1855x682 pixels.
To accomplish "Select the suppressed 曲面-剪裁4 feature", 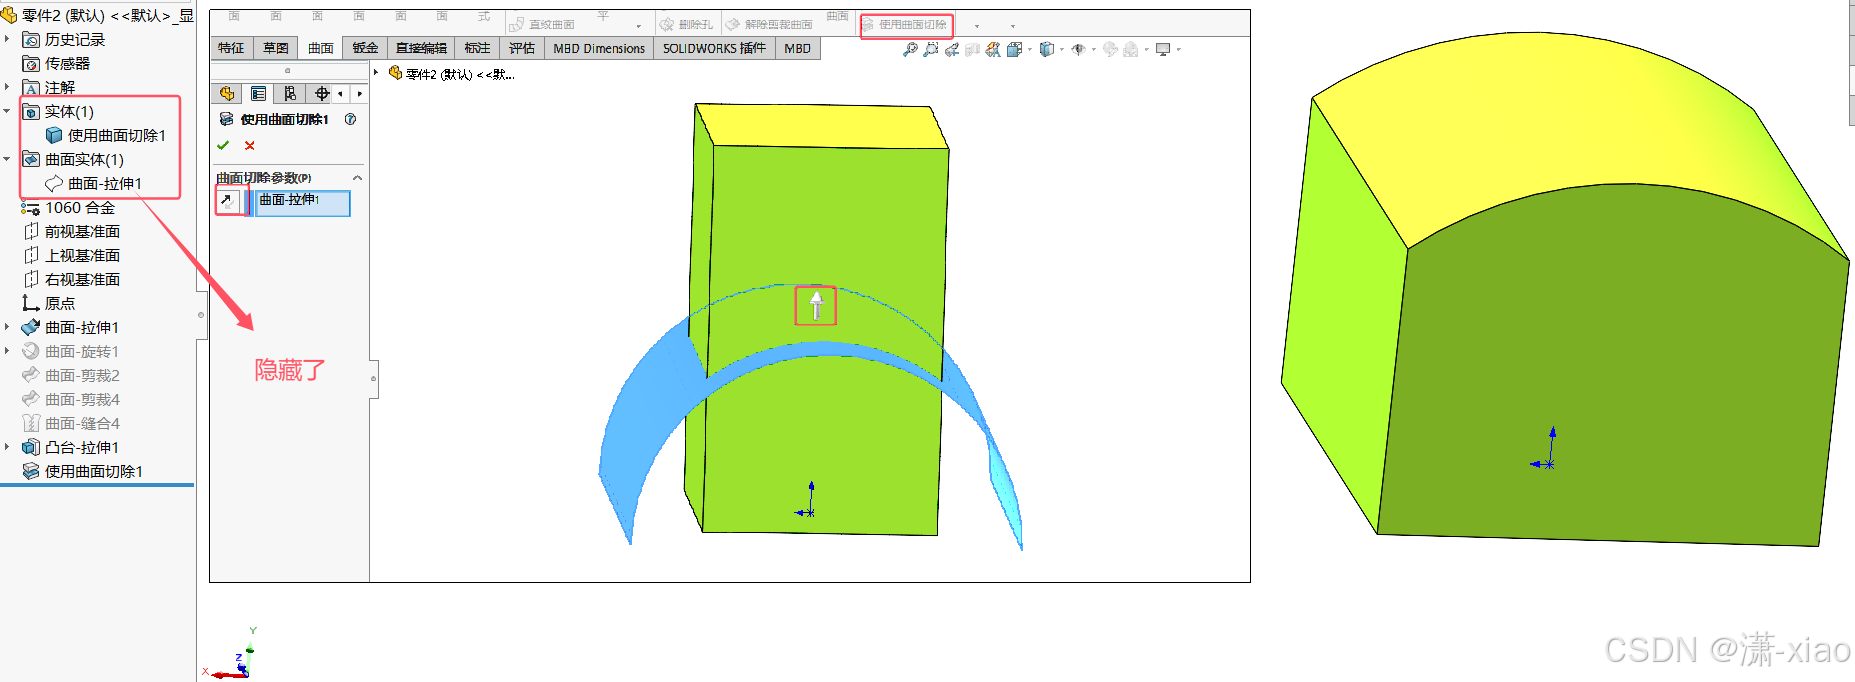I will pyautogui.click(x=70, y=400).
